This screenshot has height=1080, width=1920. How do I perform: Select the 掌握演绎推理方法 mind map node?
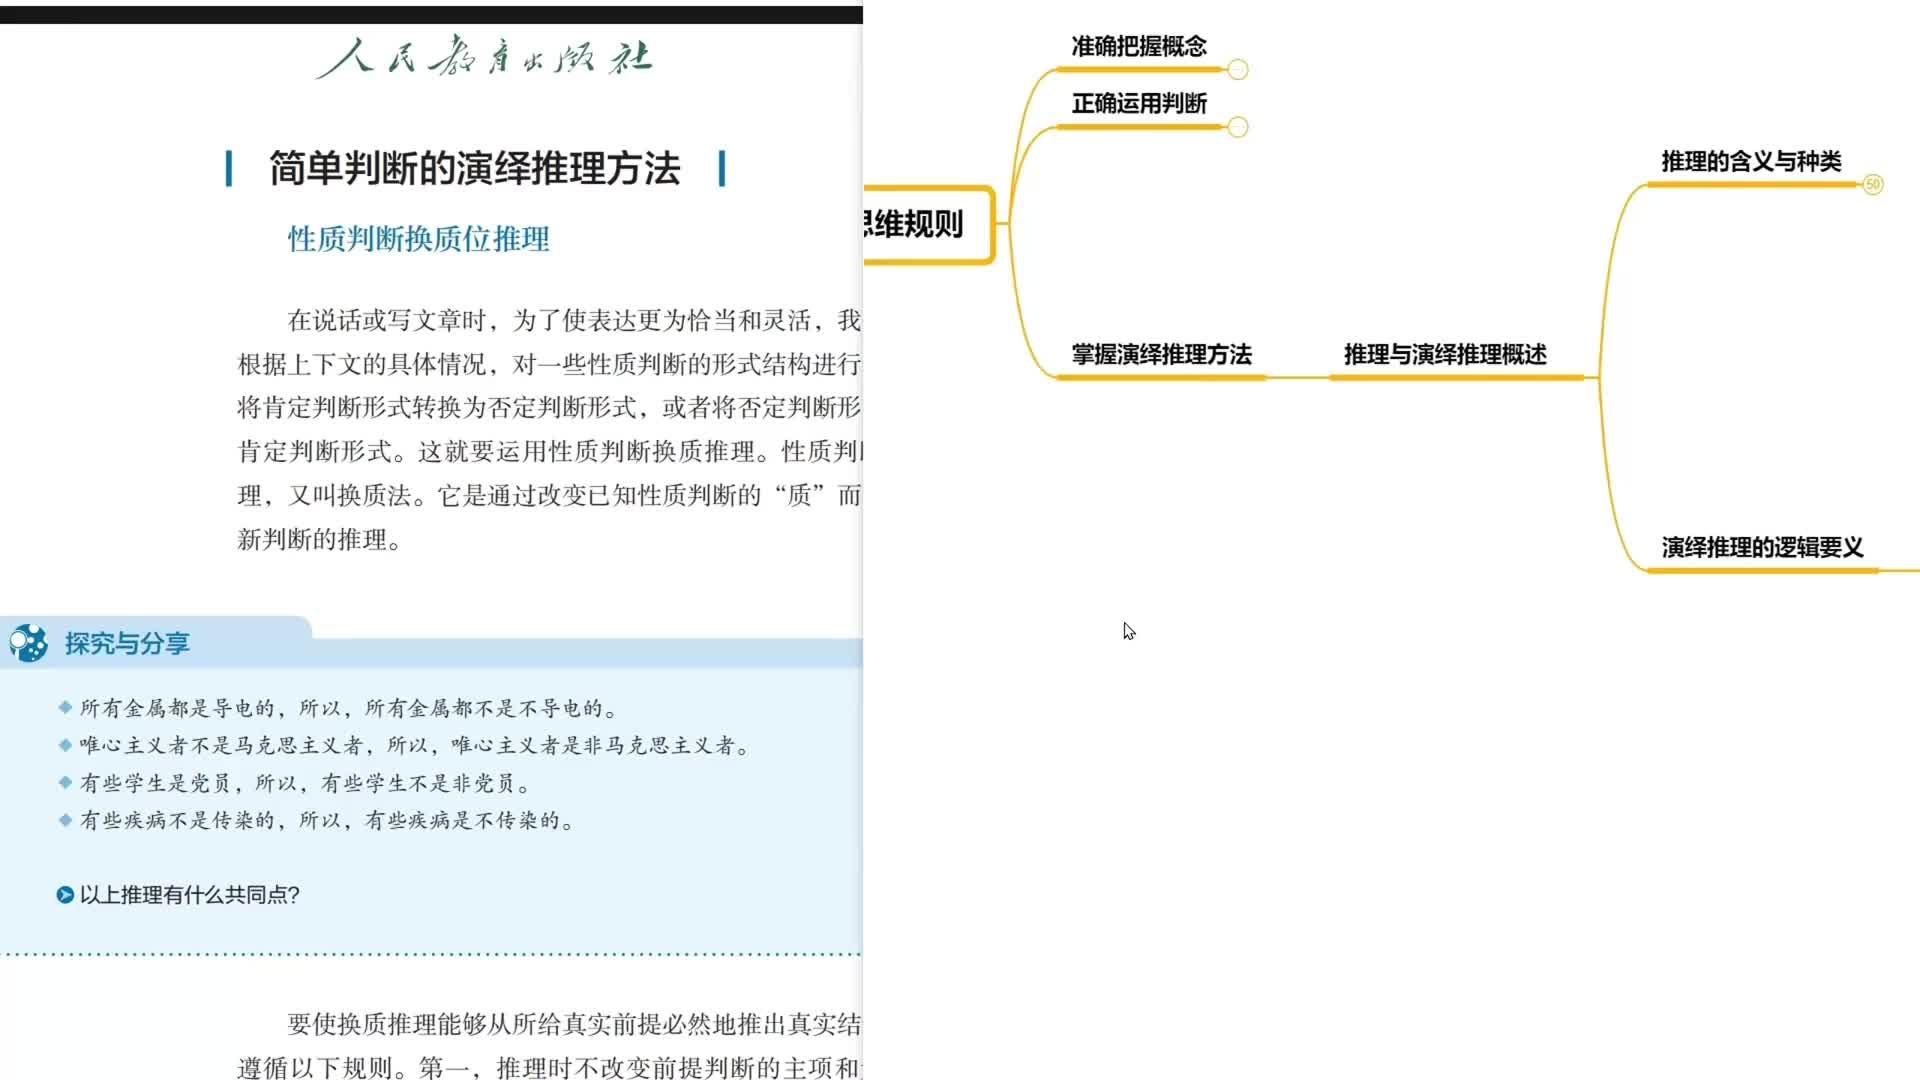1161,354
